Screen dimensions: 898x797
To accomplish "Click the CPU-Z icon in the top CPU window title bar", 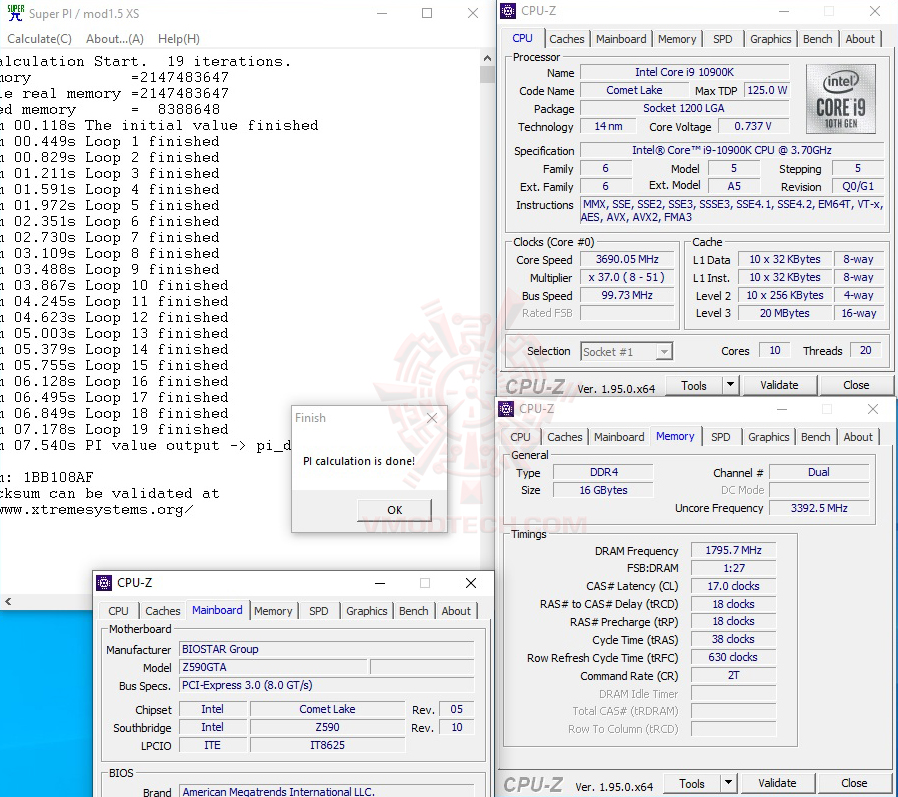I will (508, 11).
